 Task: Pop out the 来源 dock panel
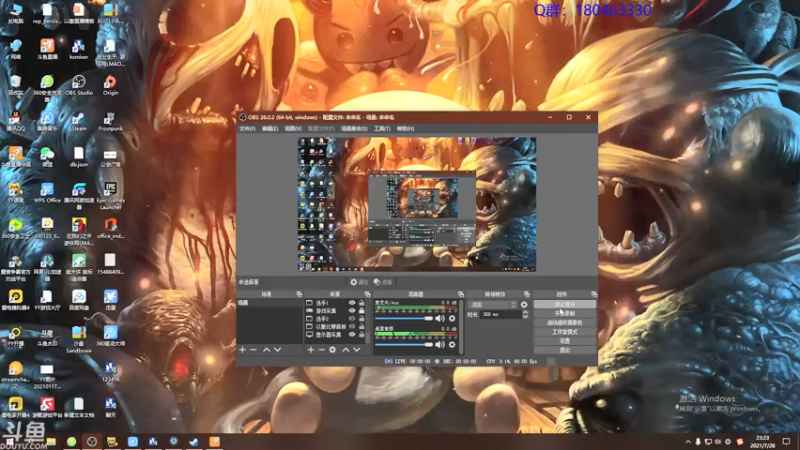367,294
